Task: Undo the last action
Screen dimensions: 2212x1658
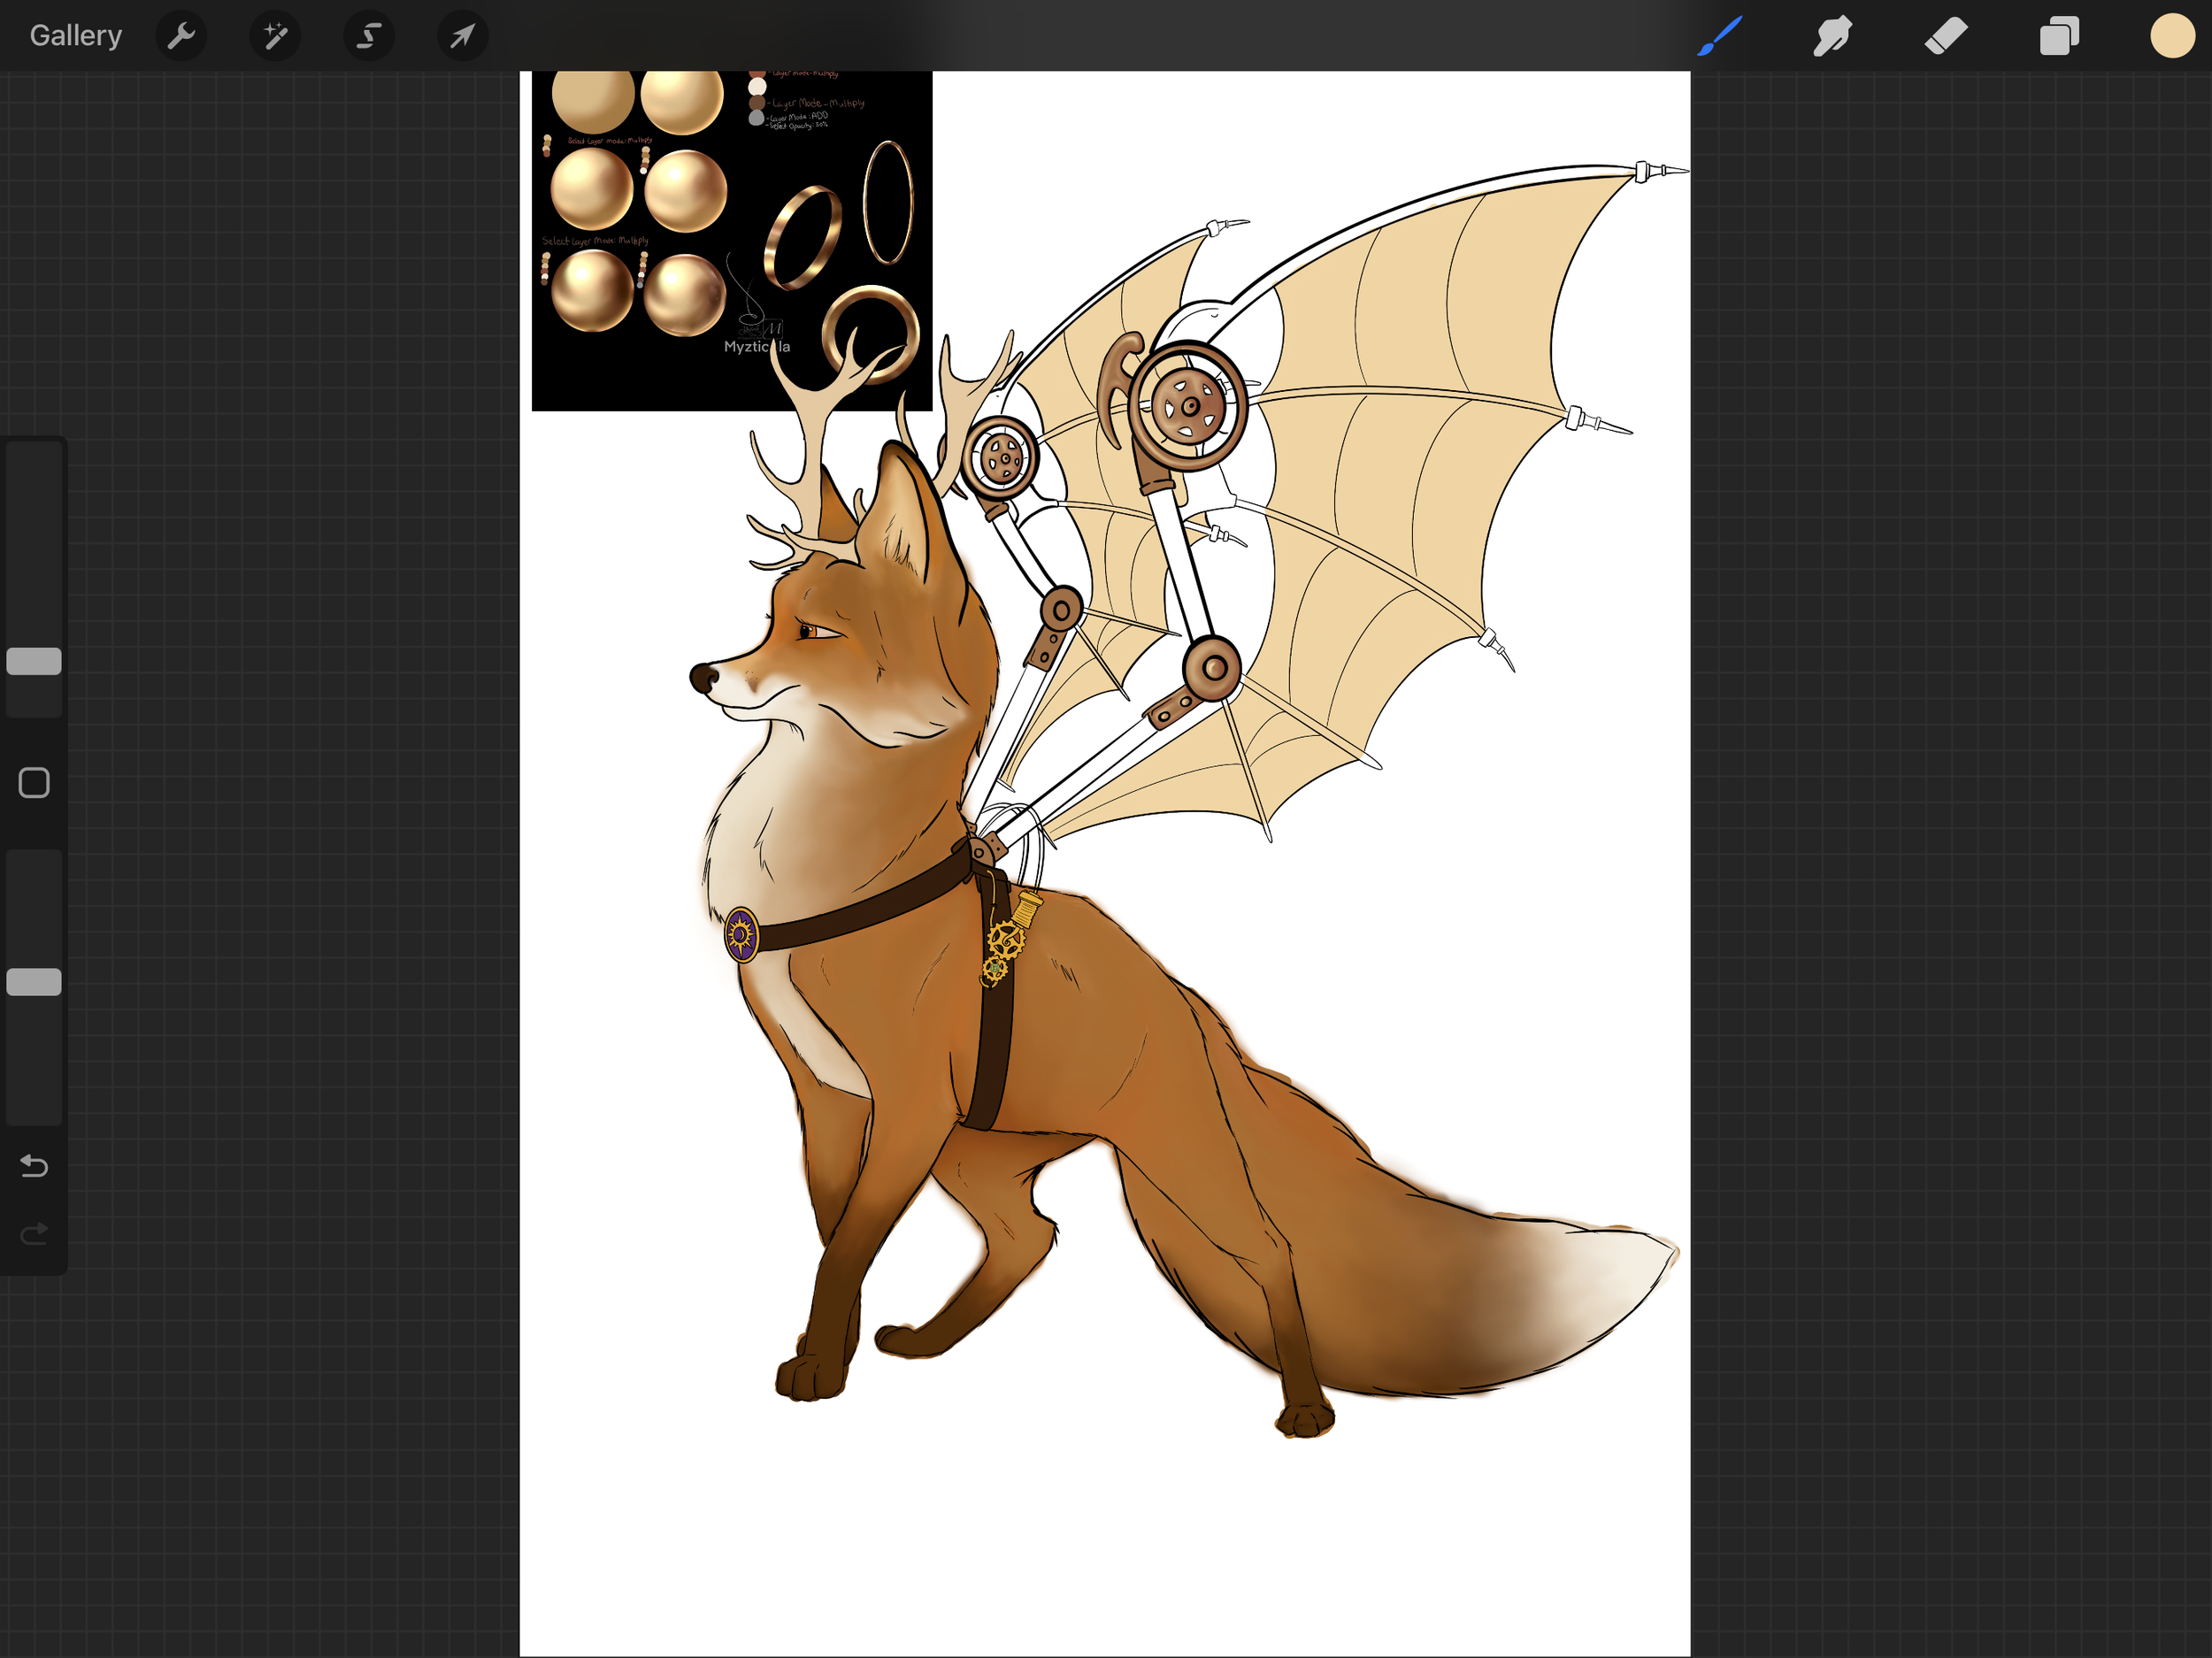Action: click(x=34, y=1166)
